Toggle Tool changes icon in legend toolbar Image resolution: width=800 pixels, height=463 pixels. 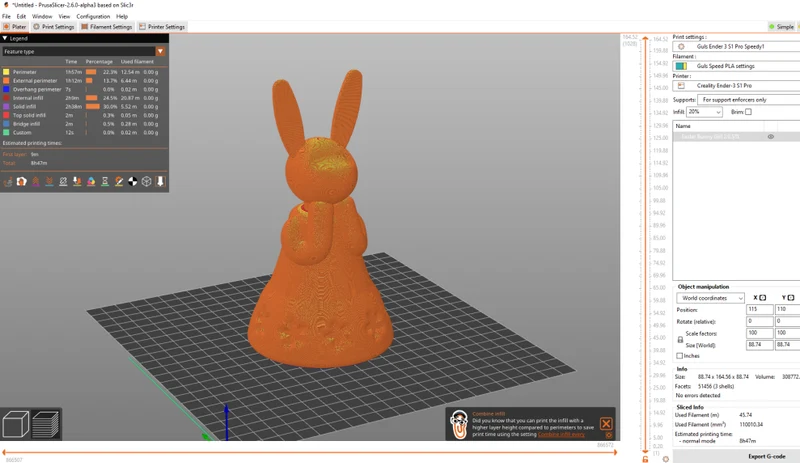pyautogui.click(x=77, y=181)
